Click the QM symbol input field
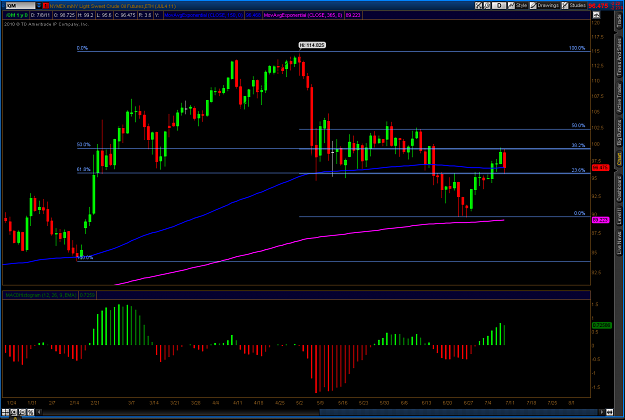The width and height of the screenshot is (625, 420). coord(20,6)
